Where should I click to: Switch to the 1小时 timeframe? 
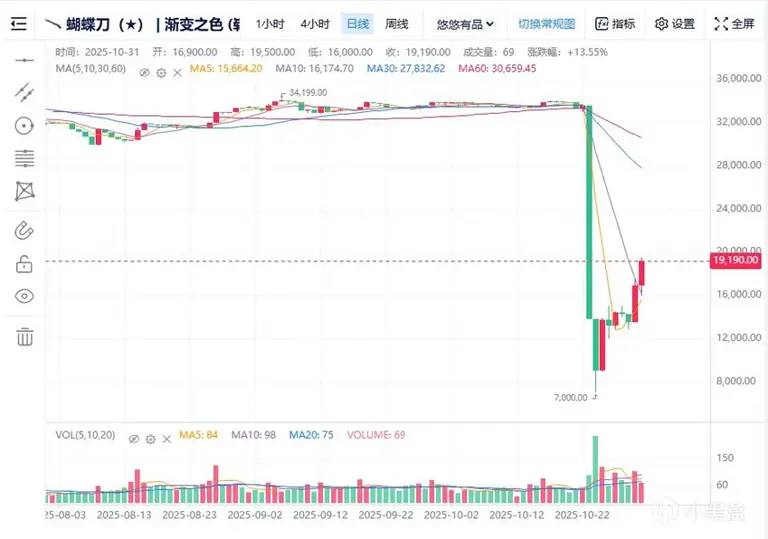coord(270,24)
